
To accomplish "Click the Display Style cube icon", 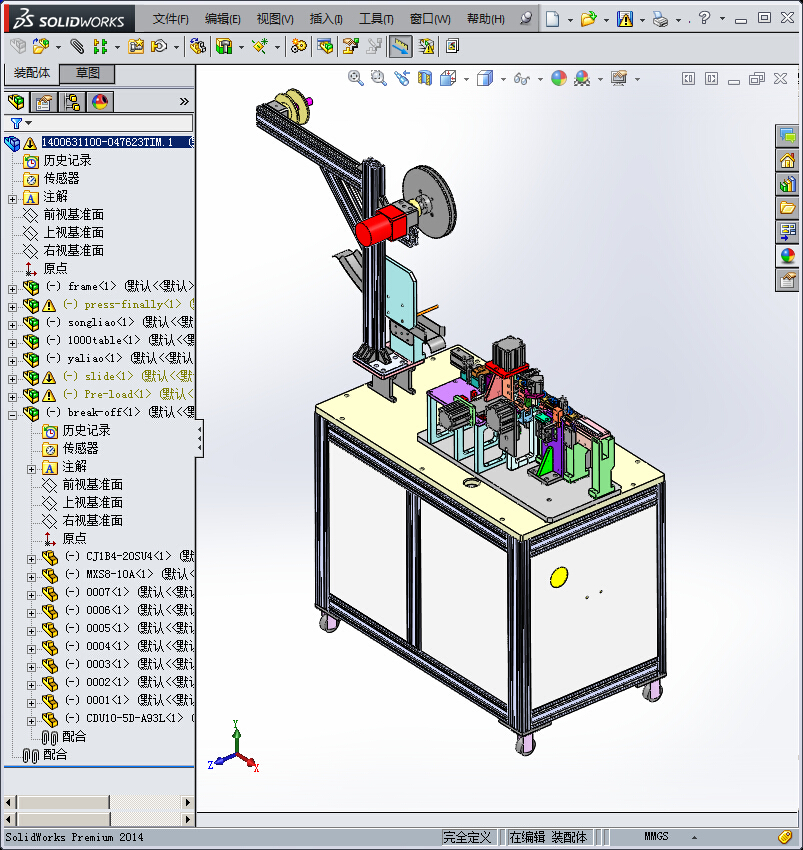I will [x=485, y=79].
